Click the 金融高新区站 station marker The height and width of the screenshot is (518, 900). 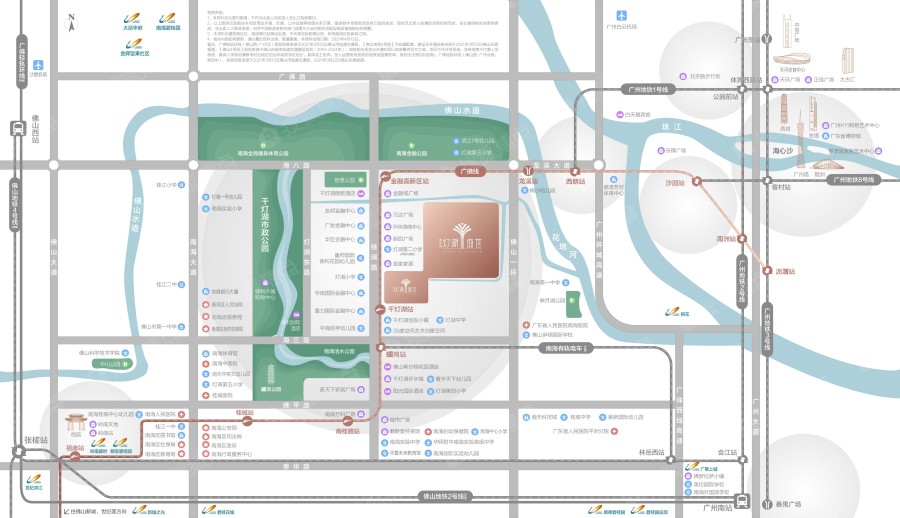(x=385, y=177)
